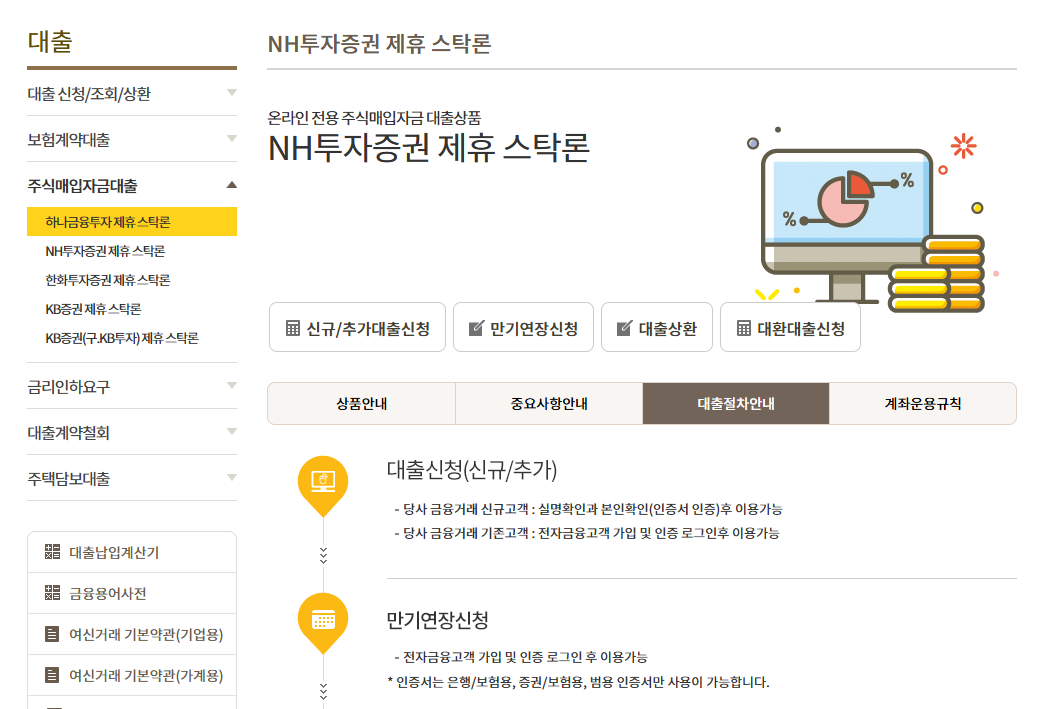The height and width of the screenshot is (709, 1042).
Task: Open 한화투자증권 제휴 스탁론 sidebar item
Action: pos(108,280)
